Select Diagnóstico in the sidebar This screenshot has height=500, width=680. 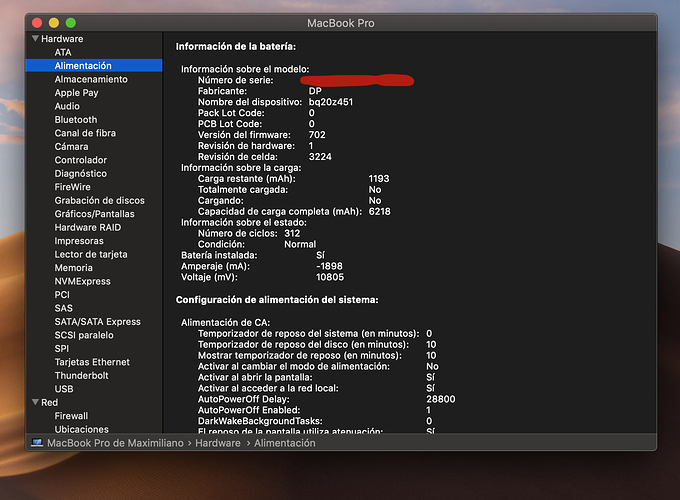pos(81,173)
